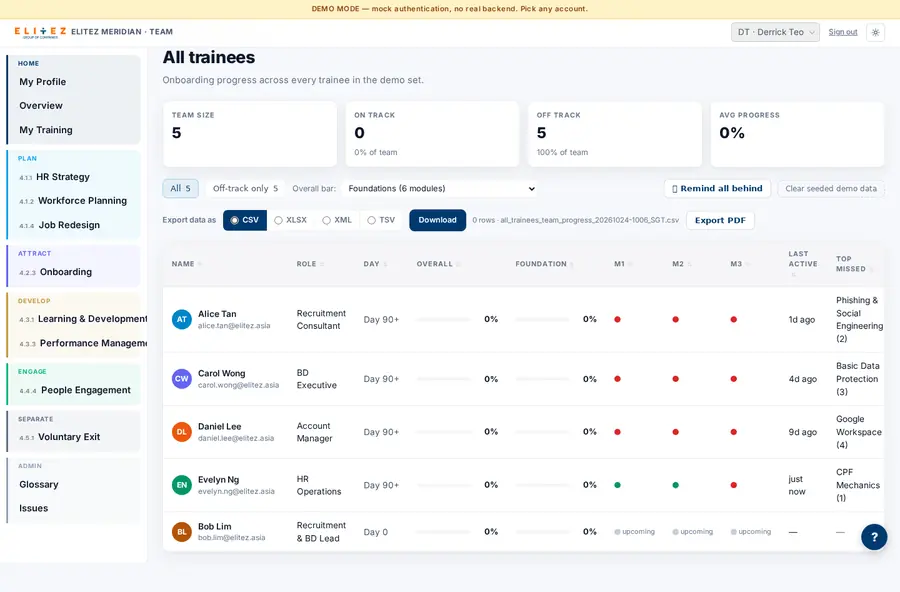Click Export PDF

coord(720,220)
